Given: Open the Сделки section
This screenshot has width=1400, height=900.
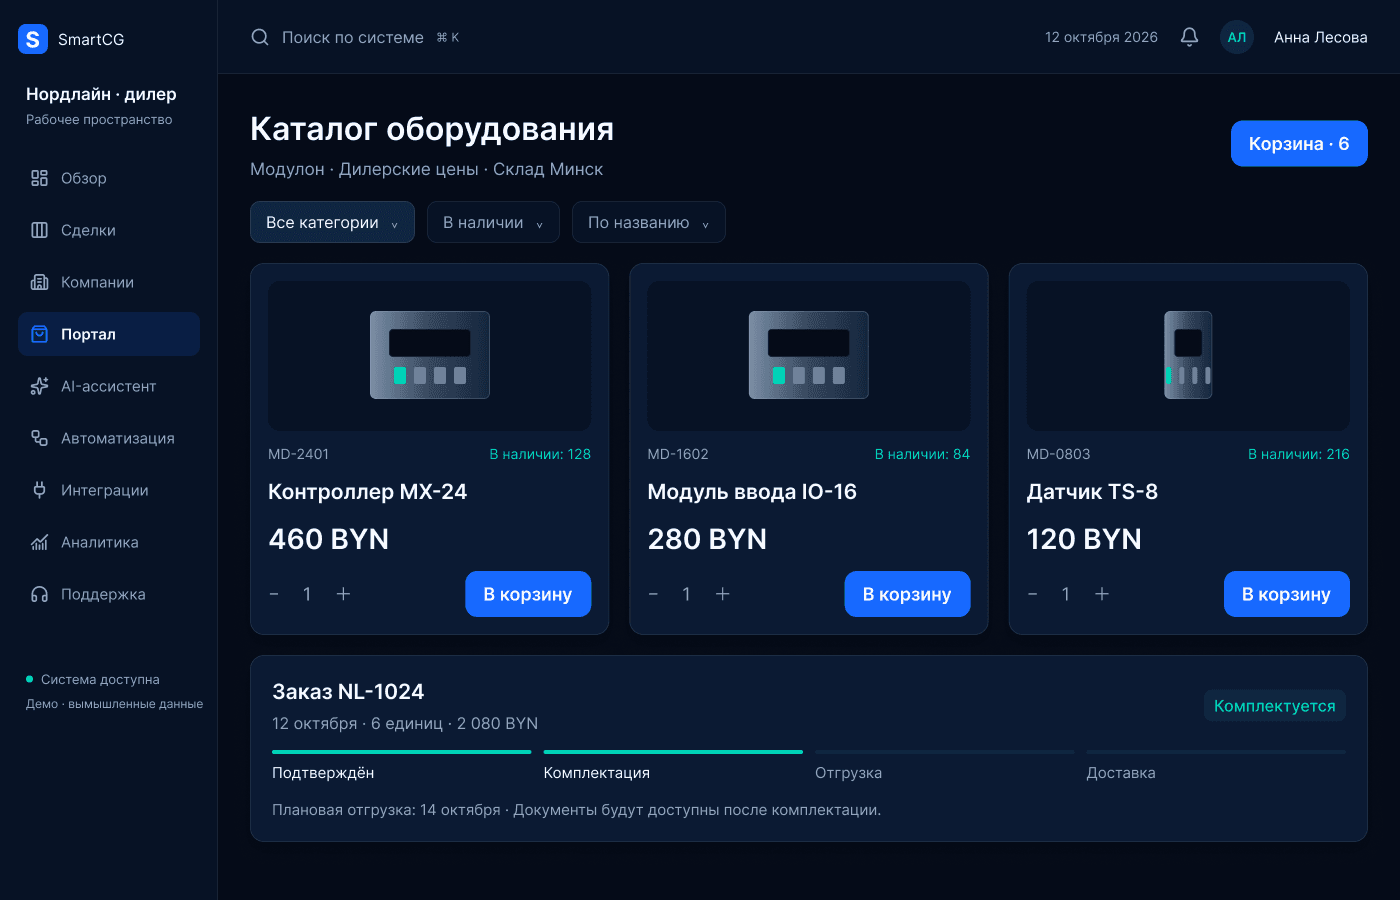Looking at the screenshot, I should click(x=109, y=230).
